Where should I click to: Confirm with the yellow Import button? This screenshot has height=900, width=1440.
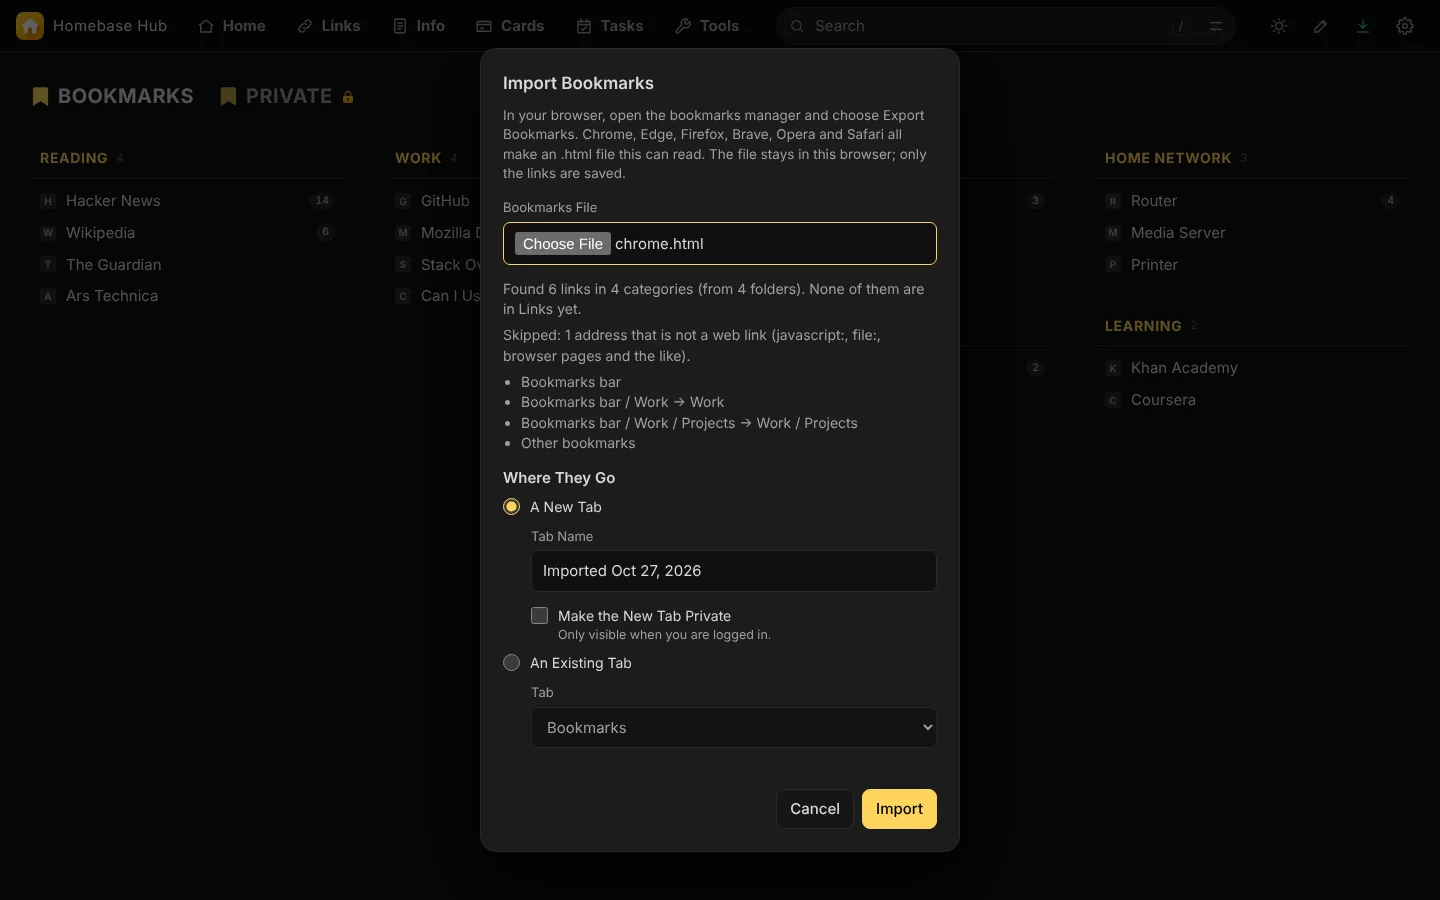pos(899,809)
